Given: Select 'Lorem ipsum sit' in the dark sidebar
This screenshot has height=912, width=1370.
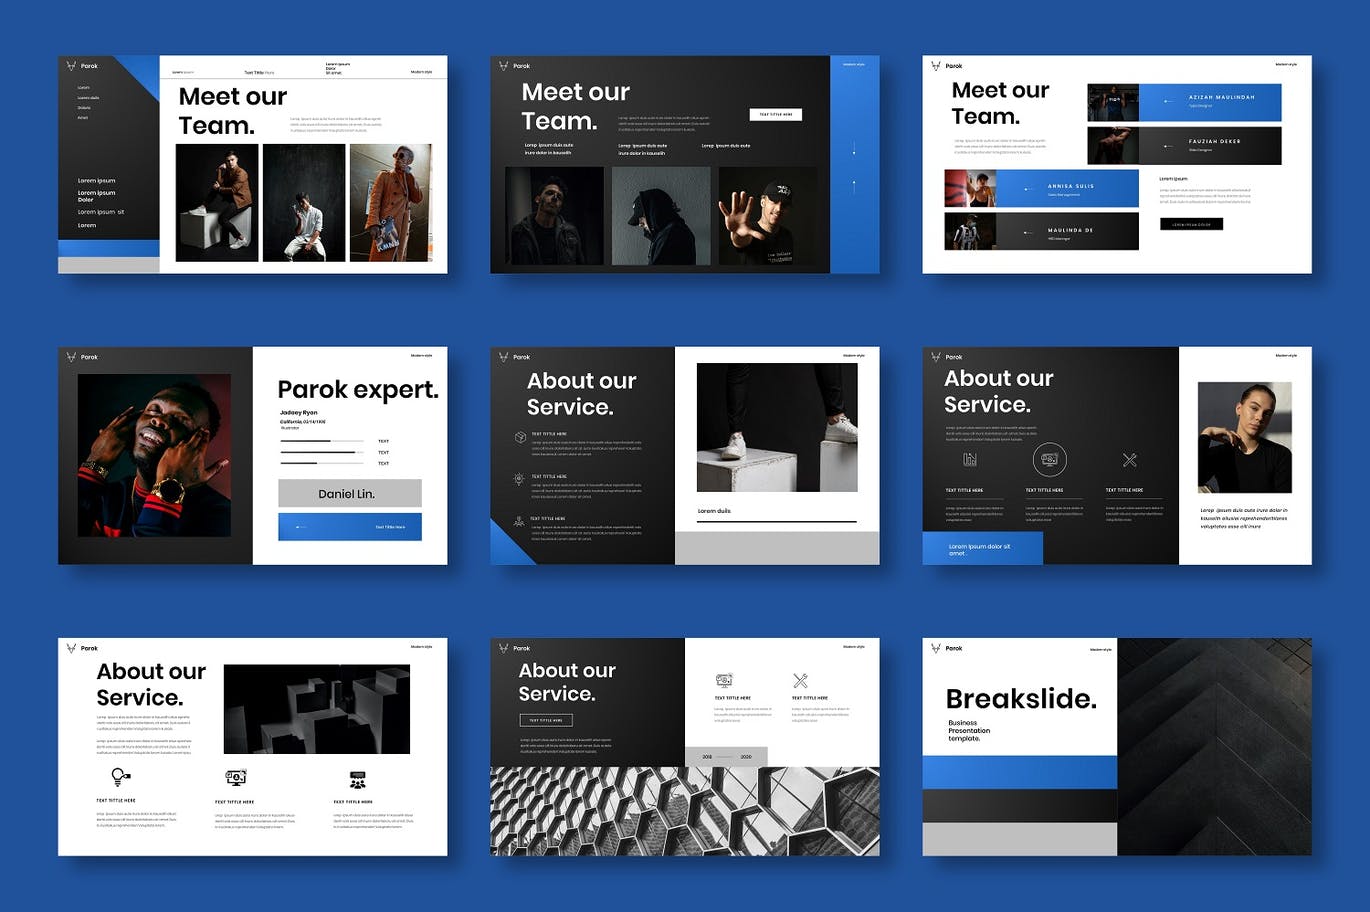Looking at the screenshot, I should tap(101, 212).
